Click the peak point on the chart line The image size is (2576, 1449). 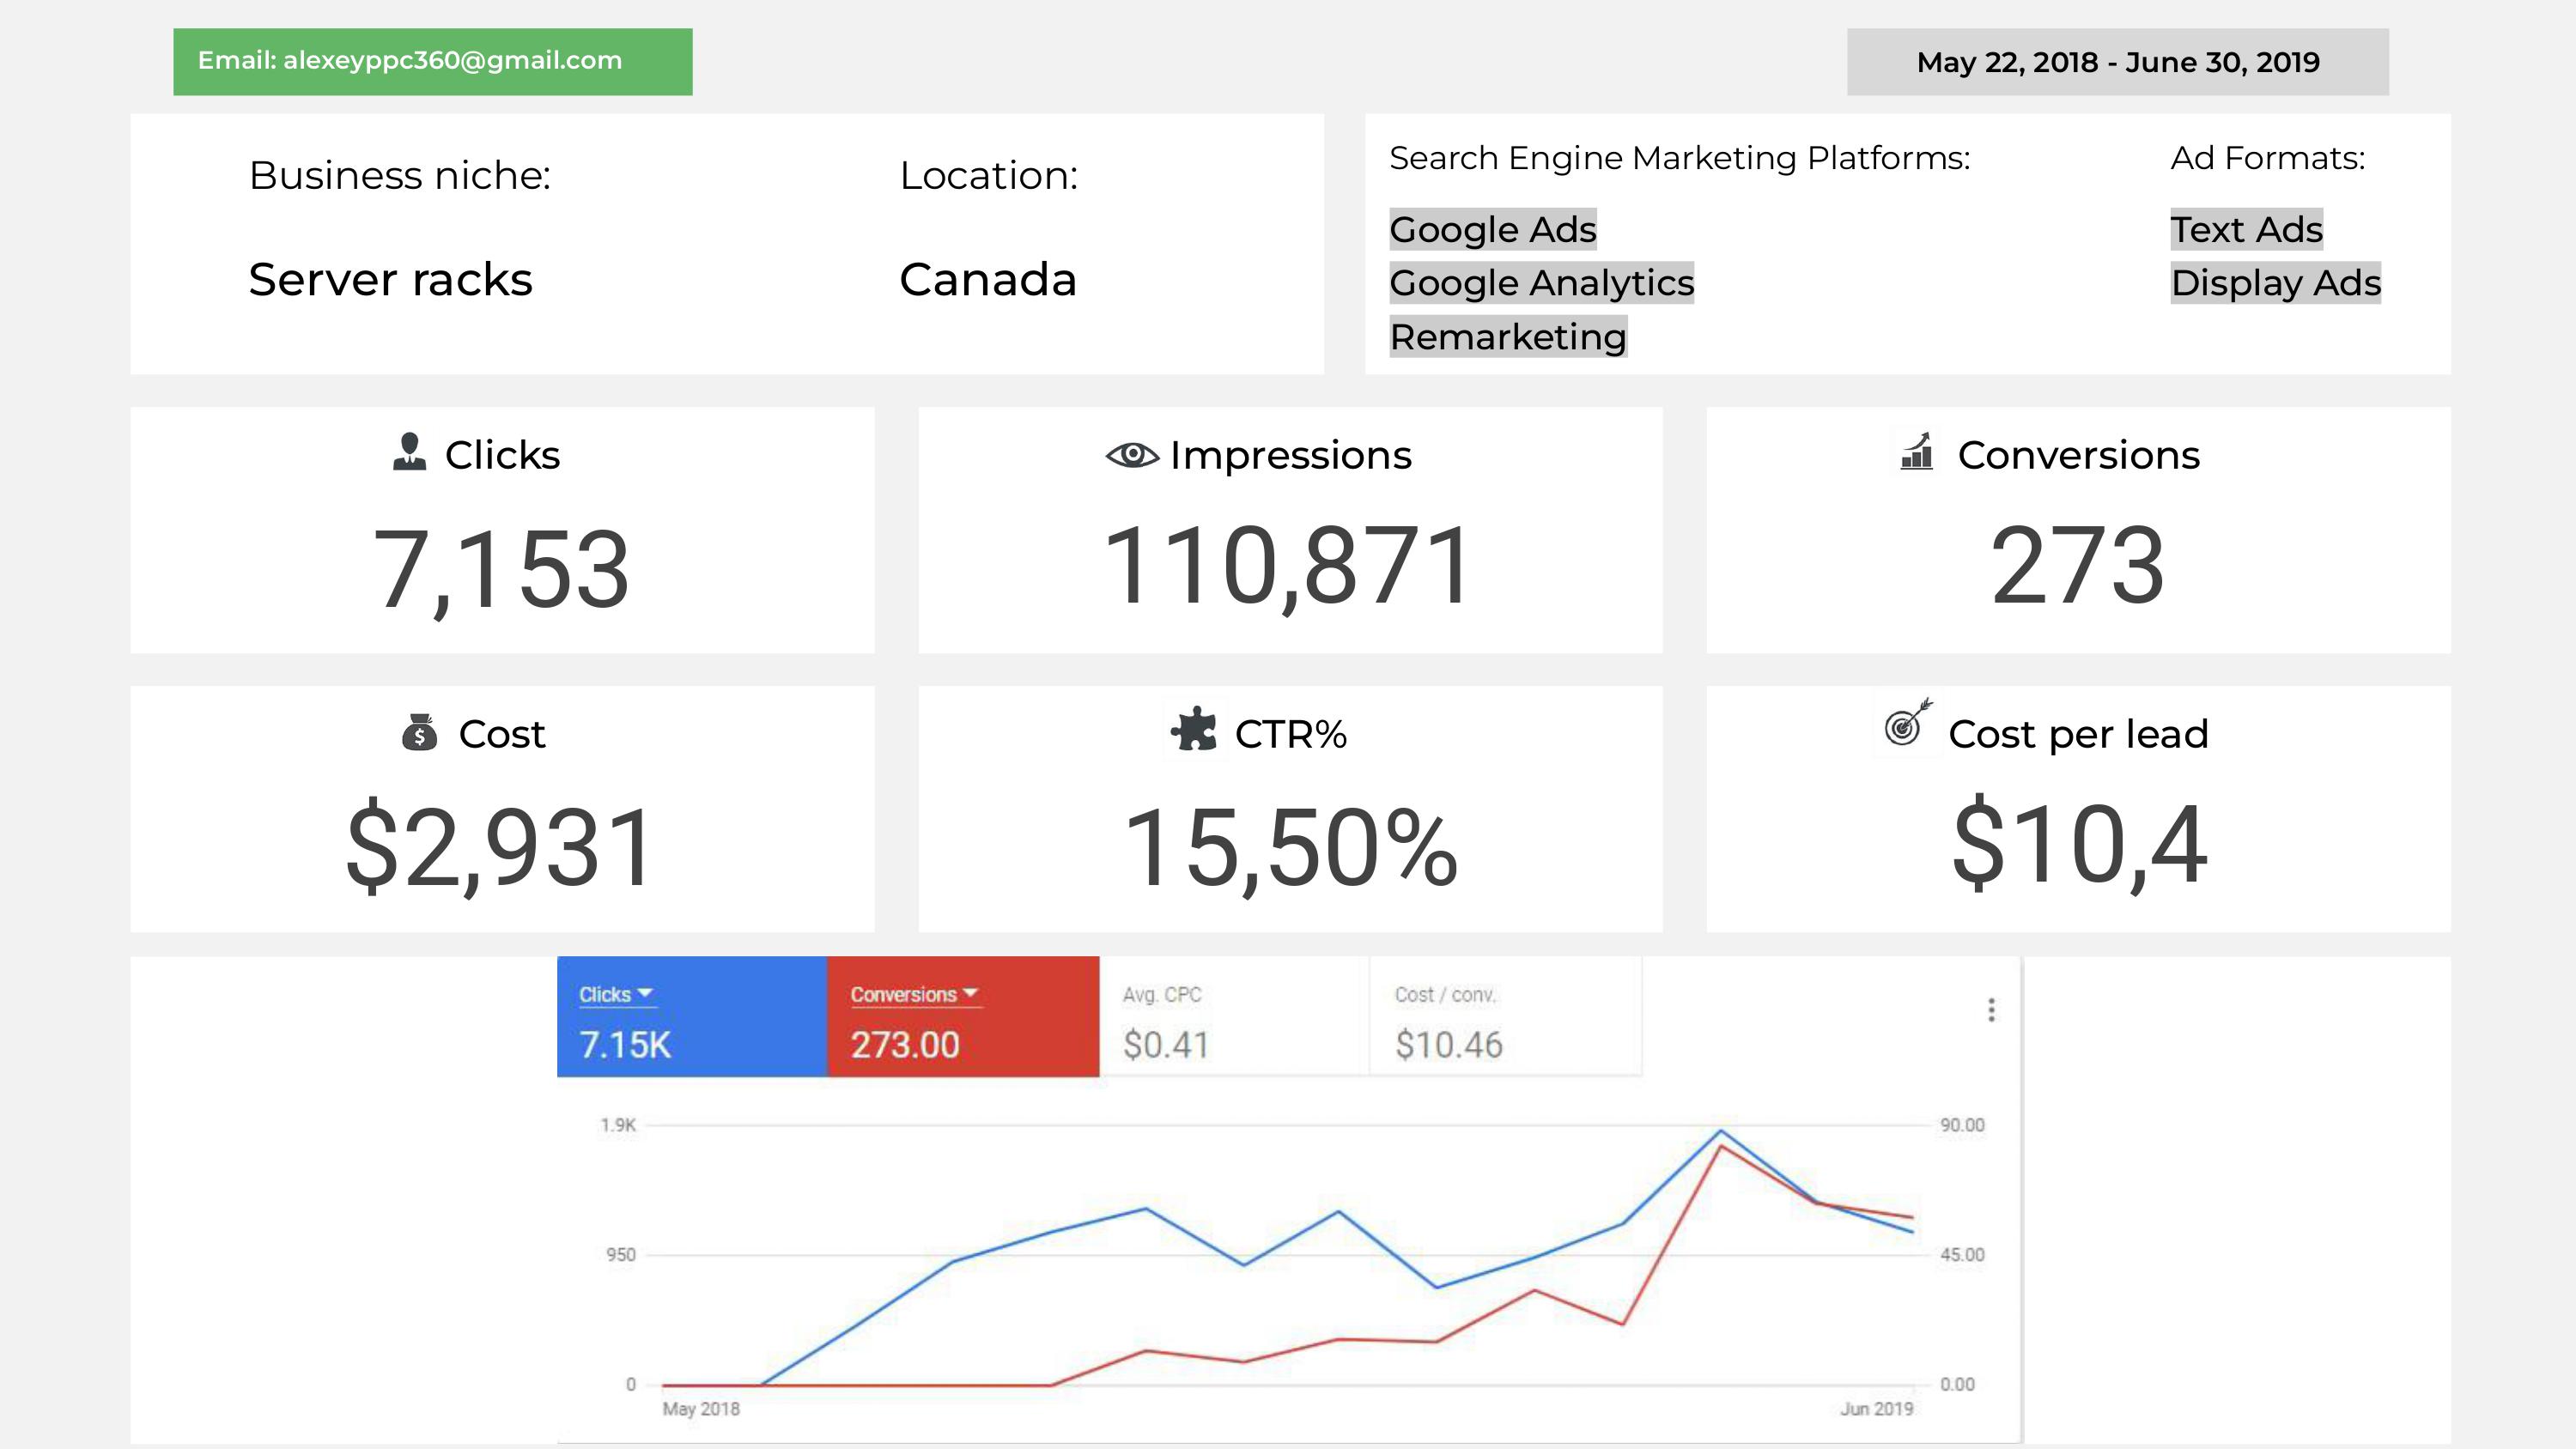pyautogui.click(x=1720, y=1131)
